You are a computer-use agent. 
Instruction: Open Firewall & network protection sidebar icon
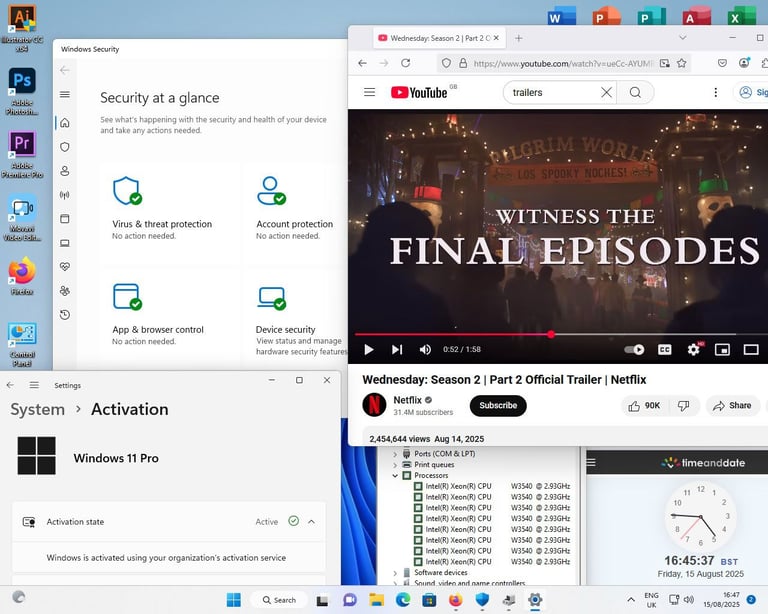coord(65,195)
